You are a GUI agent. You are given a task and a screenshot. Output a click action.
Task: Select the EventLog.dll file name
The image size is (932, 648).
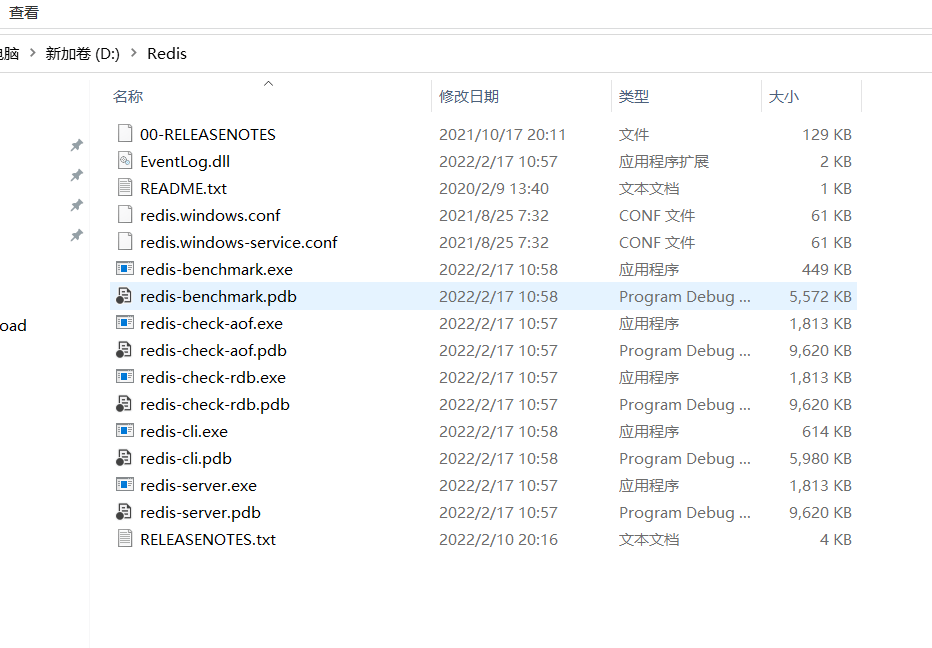coord(185,161)
